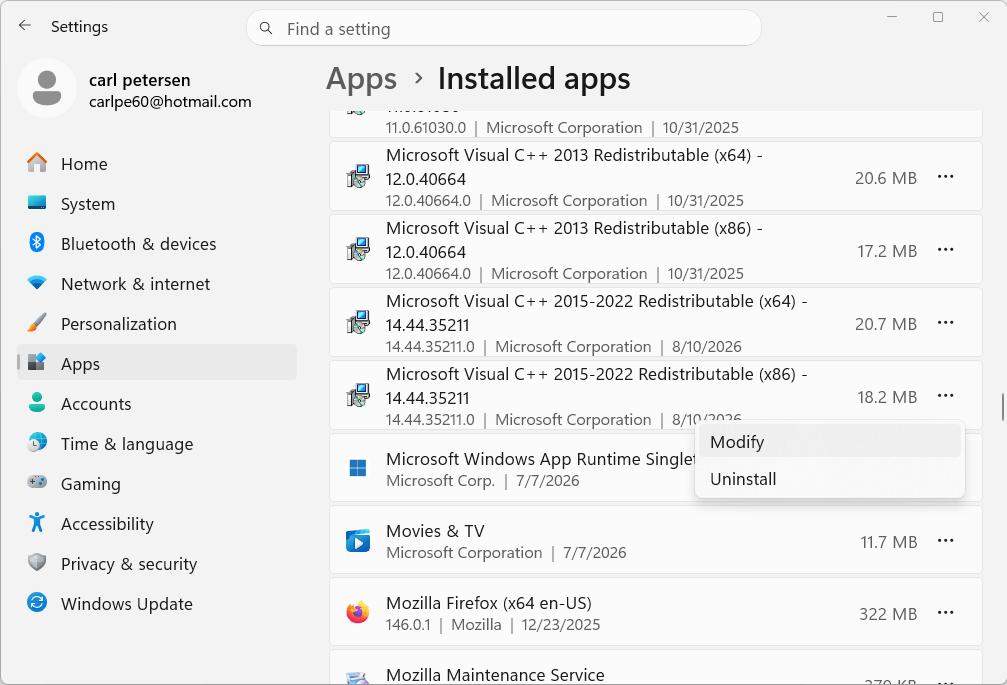
Task: Click the Apps breadcrumb link
Action: (x=362, y=80)
